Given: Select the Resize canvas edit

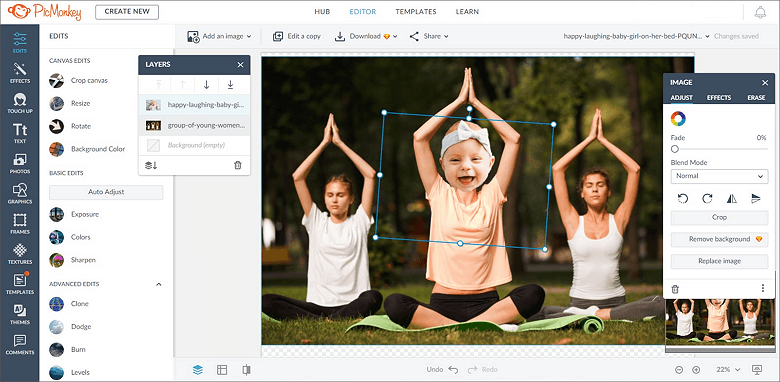Looking at the screenshot, I should pos(70,103).
